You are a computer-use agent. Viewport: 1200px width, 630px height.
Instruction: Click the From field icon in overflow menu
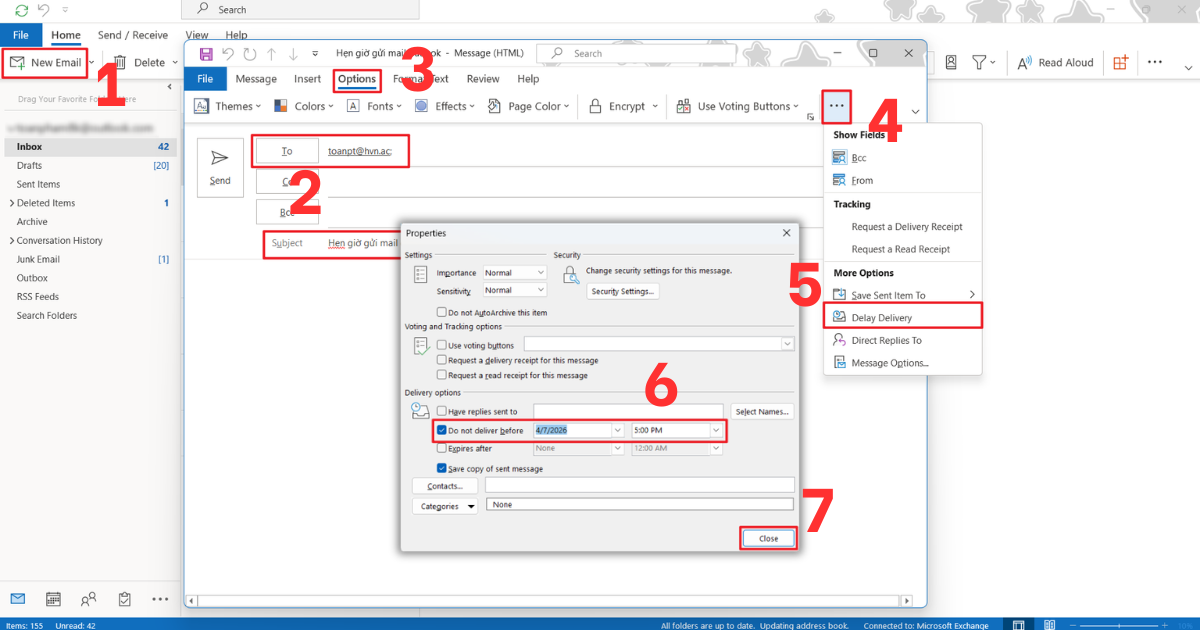pyautogui.click(x=840, y=180)
